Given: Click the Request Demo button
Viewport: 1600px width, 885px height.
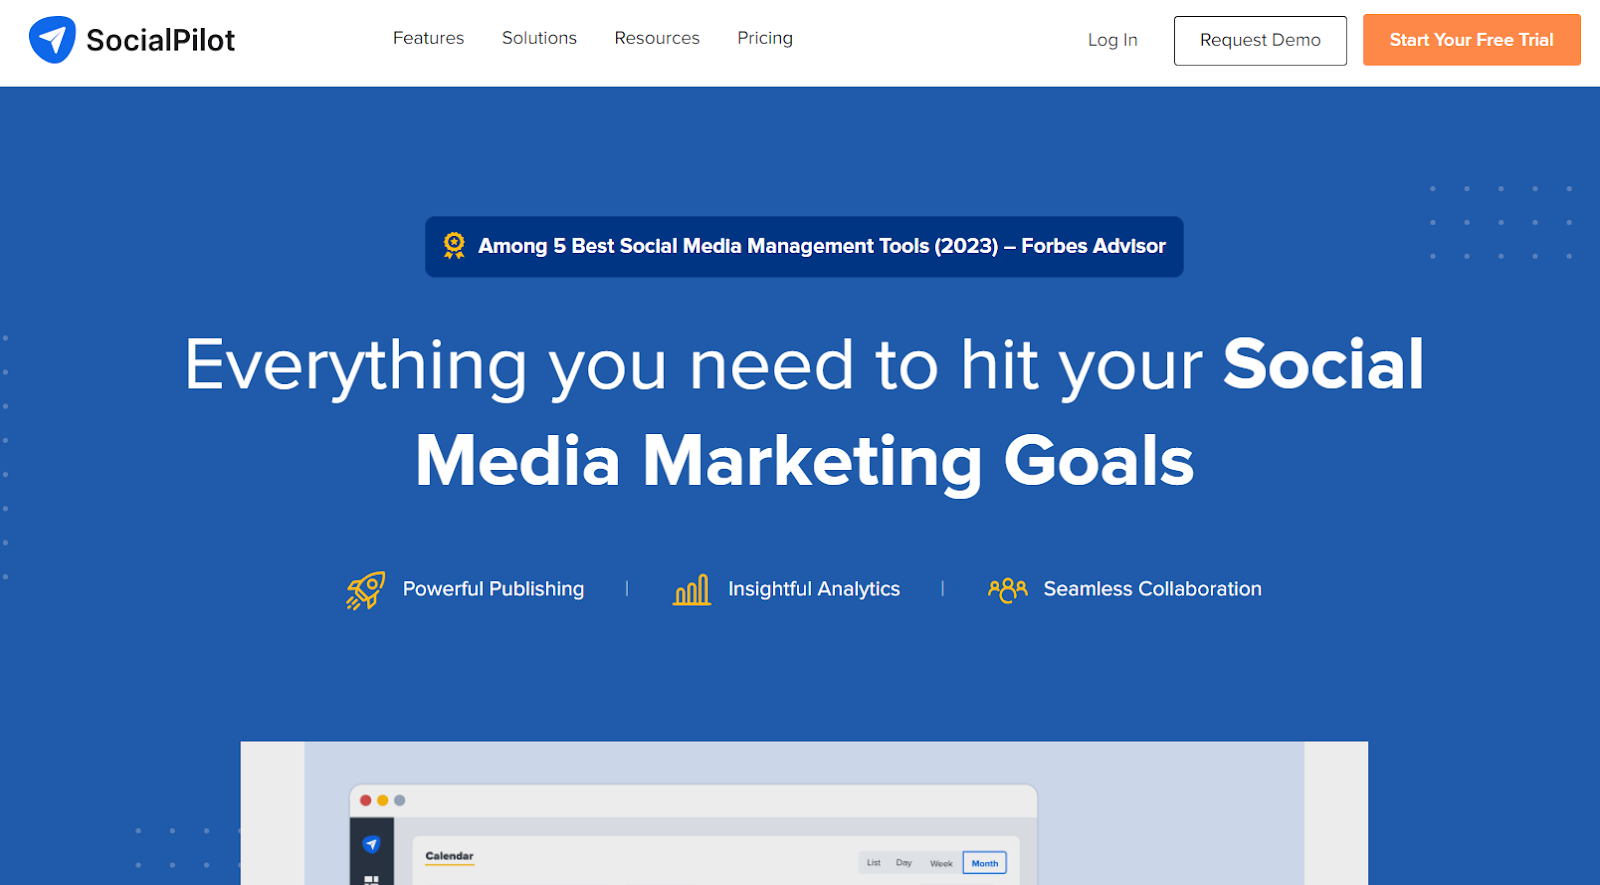Looking at the screenshot, I should click(x=1260, y=40).
